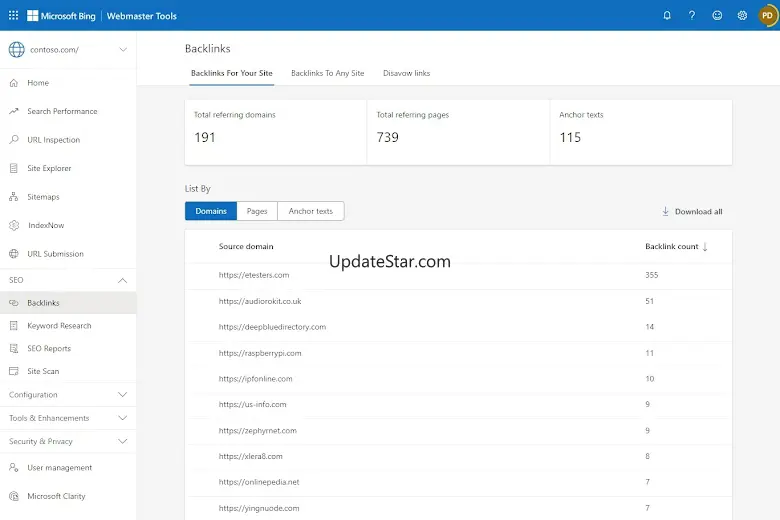The image size is (780, 520).
Task: Click backlink count 355
Action: click(x=652, y=275)
